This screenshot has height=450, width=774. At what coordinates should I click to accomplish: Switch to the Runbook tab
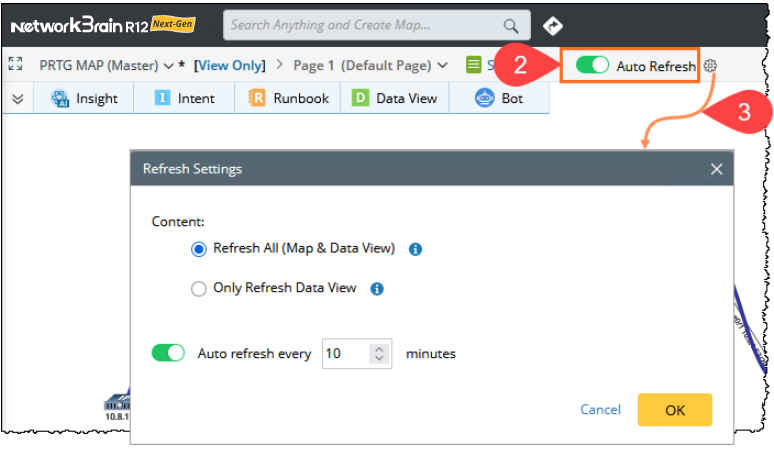(289, 98)
